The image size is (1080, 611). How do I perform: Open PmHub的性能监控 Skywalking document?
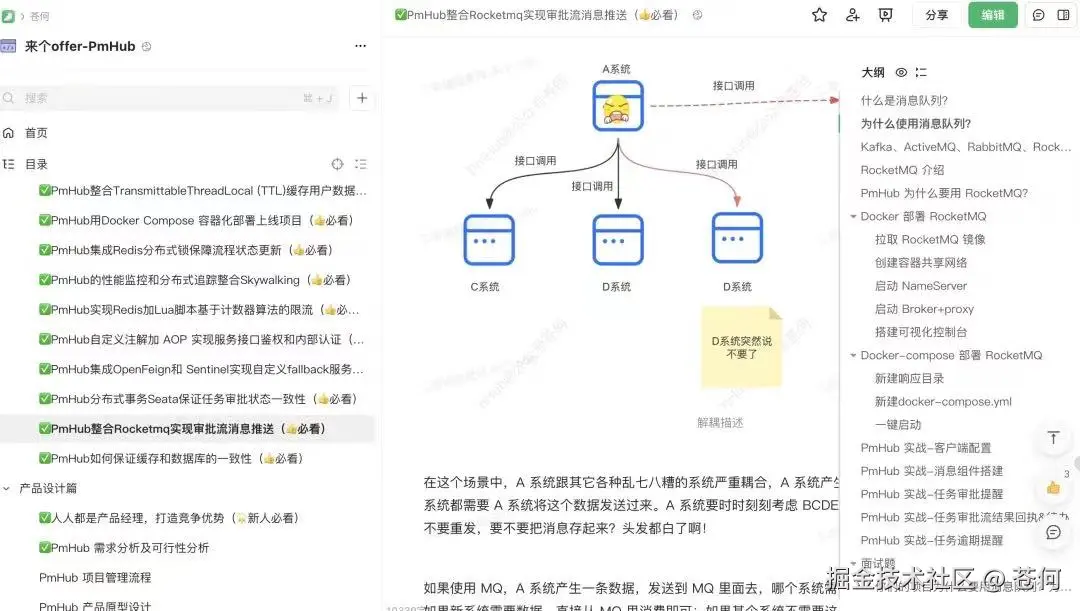(195, 280)
